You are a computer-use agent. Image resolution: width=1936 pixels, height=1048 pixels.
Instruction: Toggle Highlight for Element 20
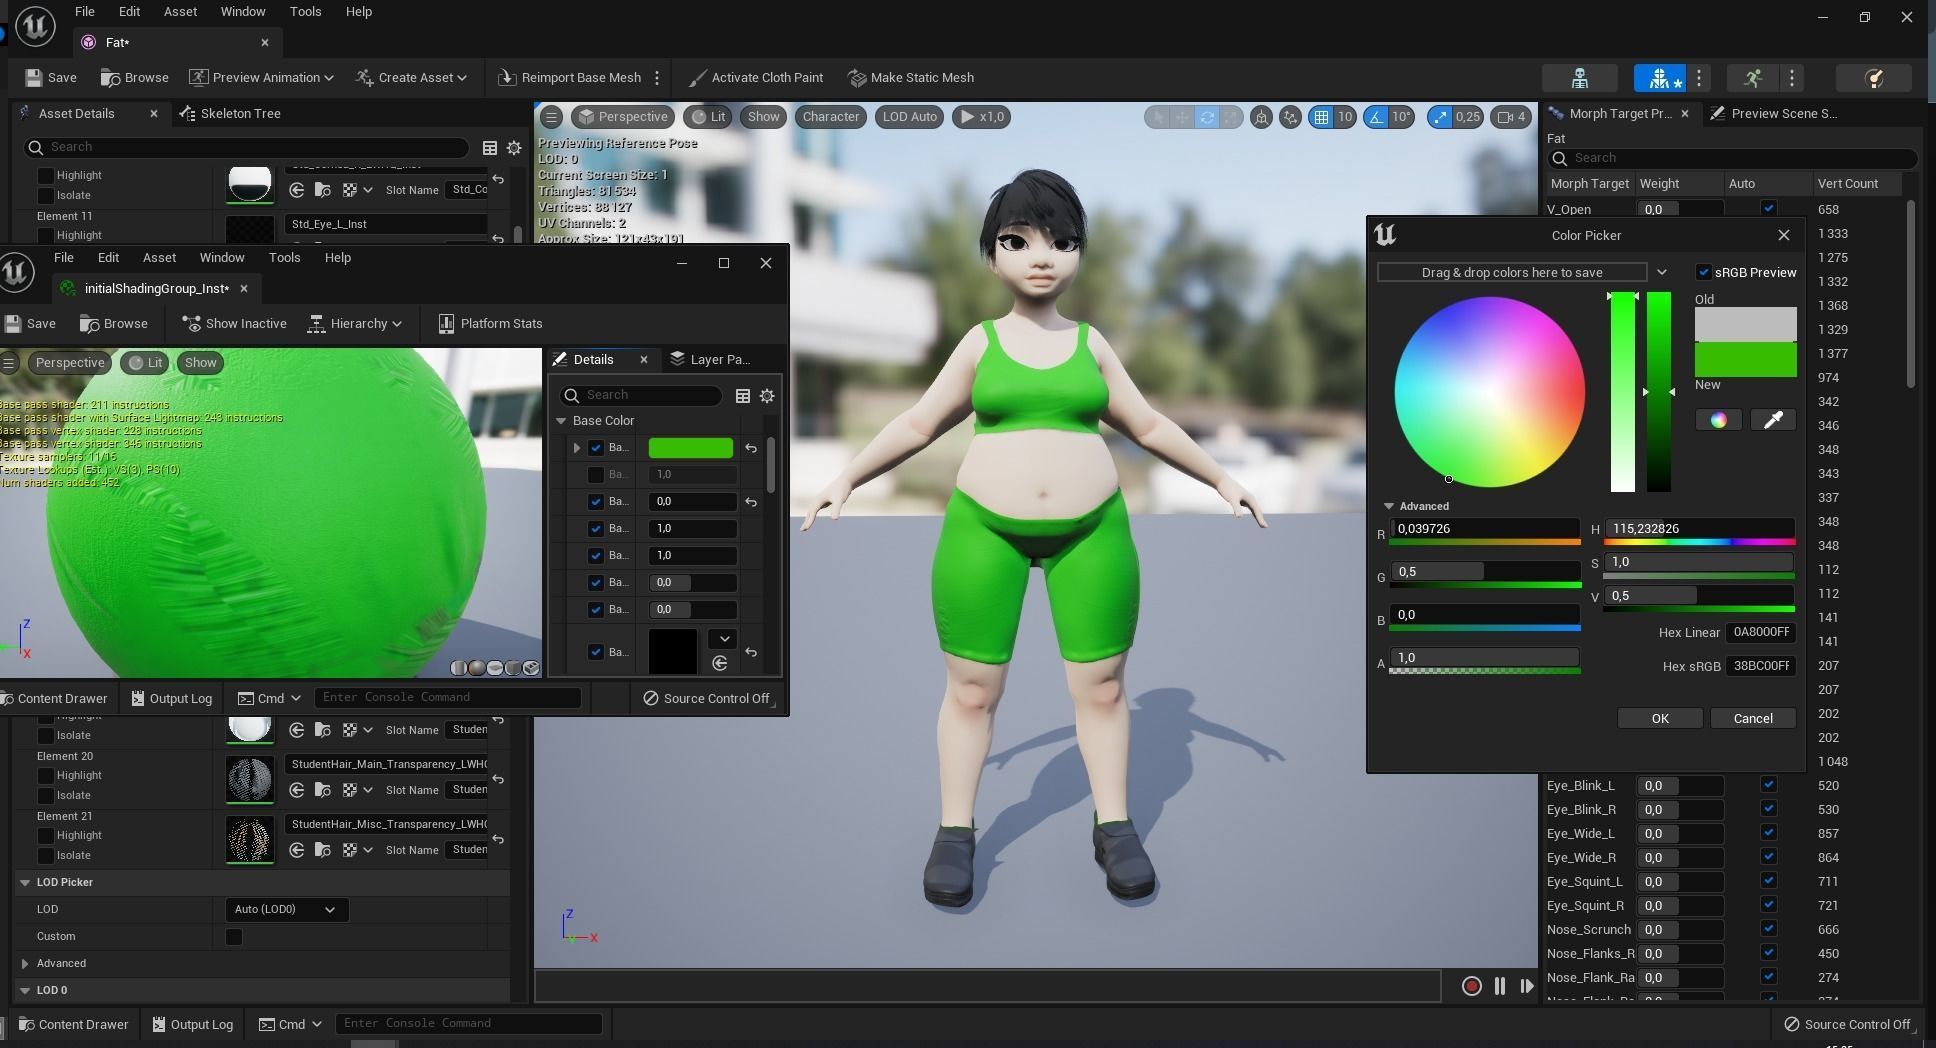pos(45,775)
